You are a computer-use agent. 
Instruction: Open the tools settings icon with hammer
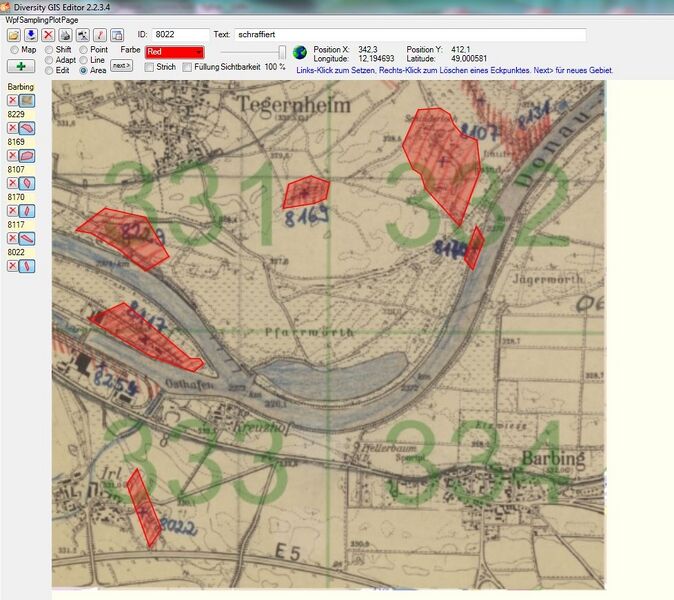pyautogui.click(x=83, y=35)
